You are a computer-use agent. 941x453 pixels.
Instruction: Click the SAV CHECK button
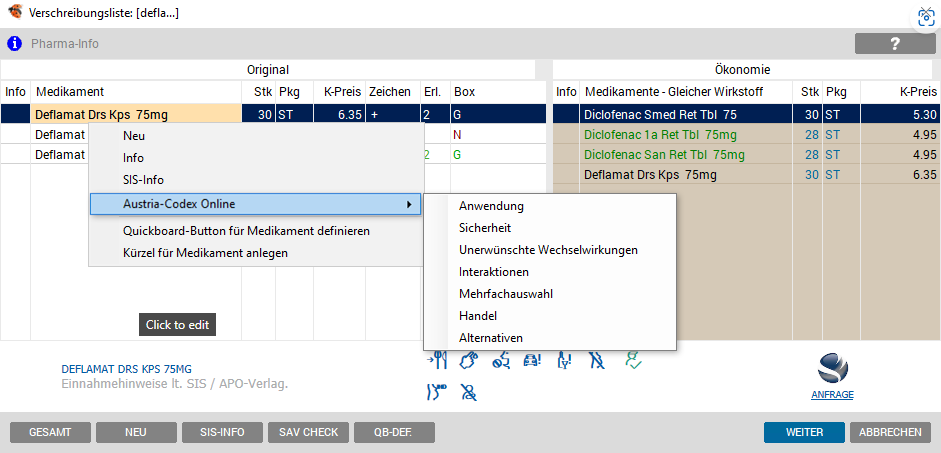point(308,432)
